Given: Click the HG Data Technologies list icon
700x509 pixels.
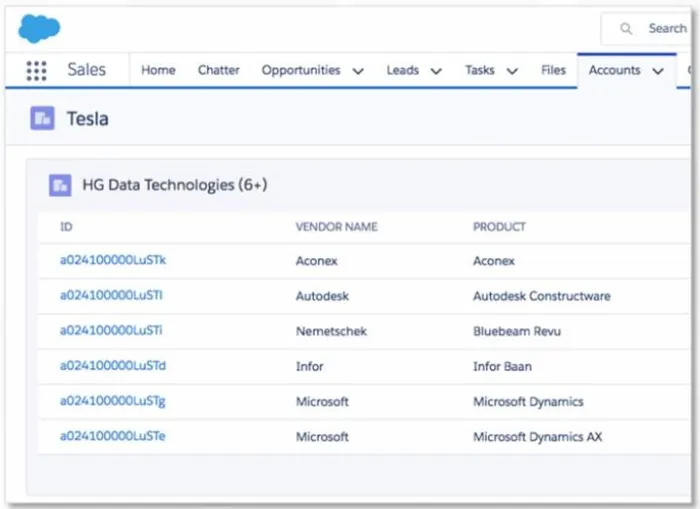Looking at the screenshot, I should tap(60, 185).
